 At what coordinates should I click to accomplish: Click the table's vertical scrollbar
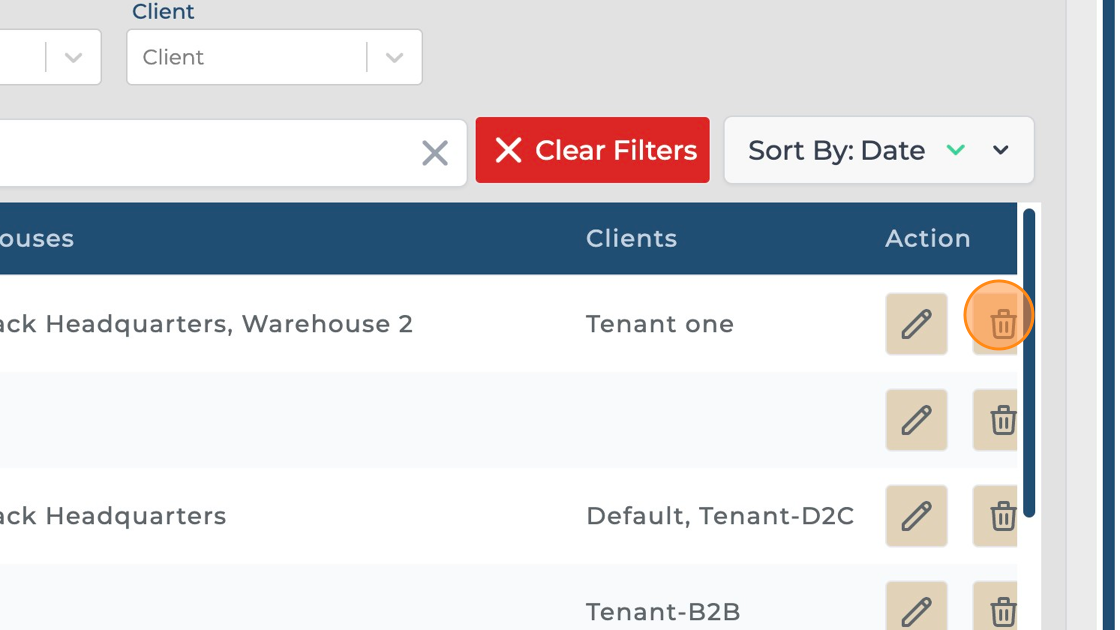1029,360
